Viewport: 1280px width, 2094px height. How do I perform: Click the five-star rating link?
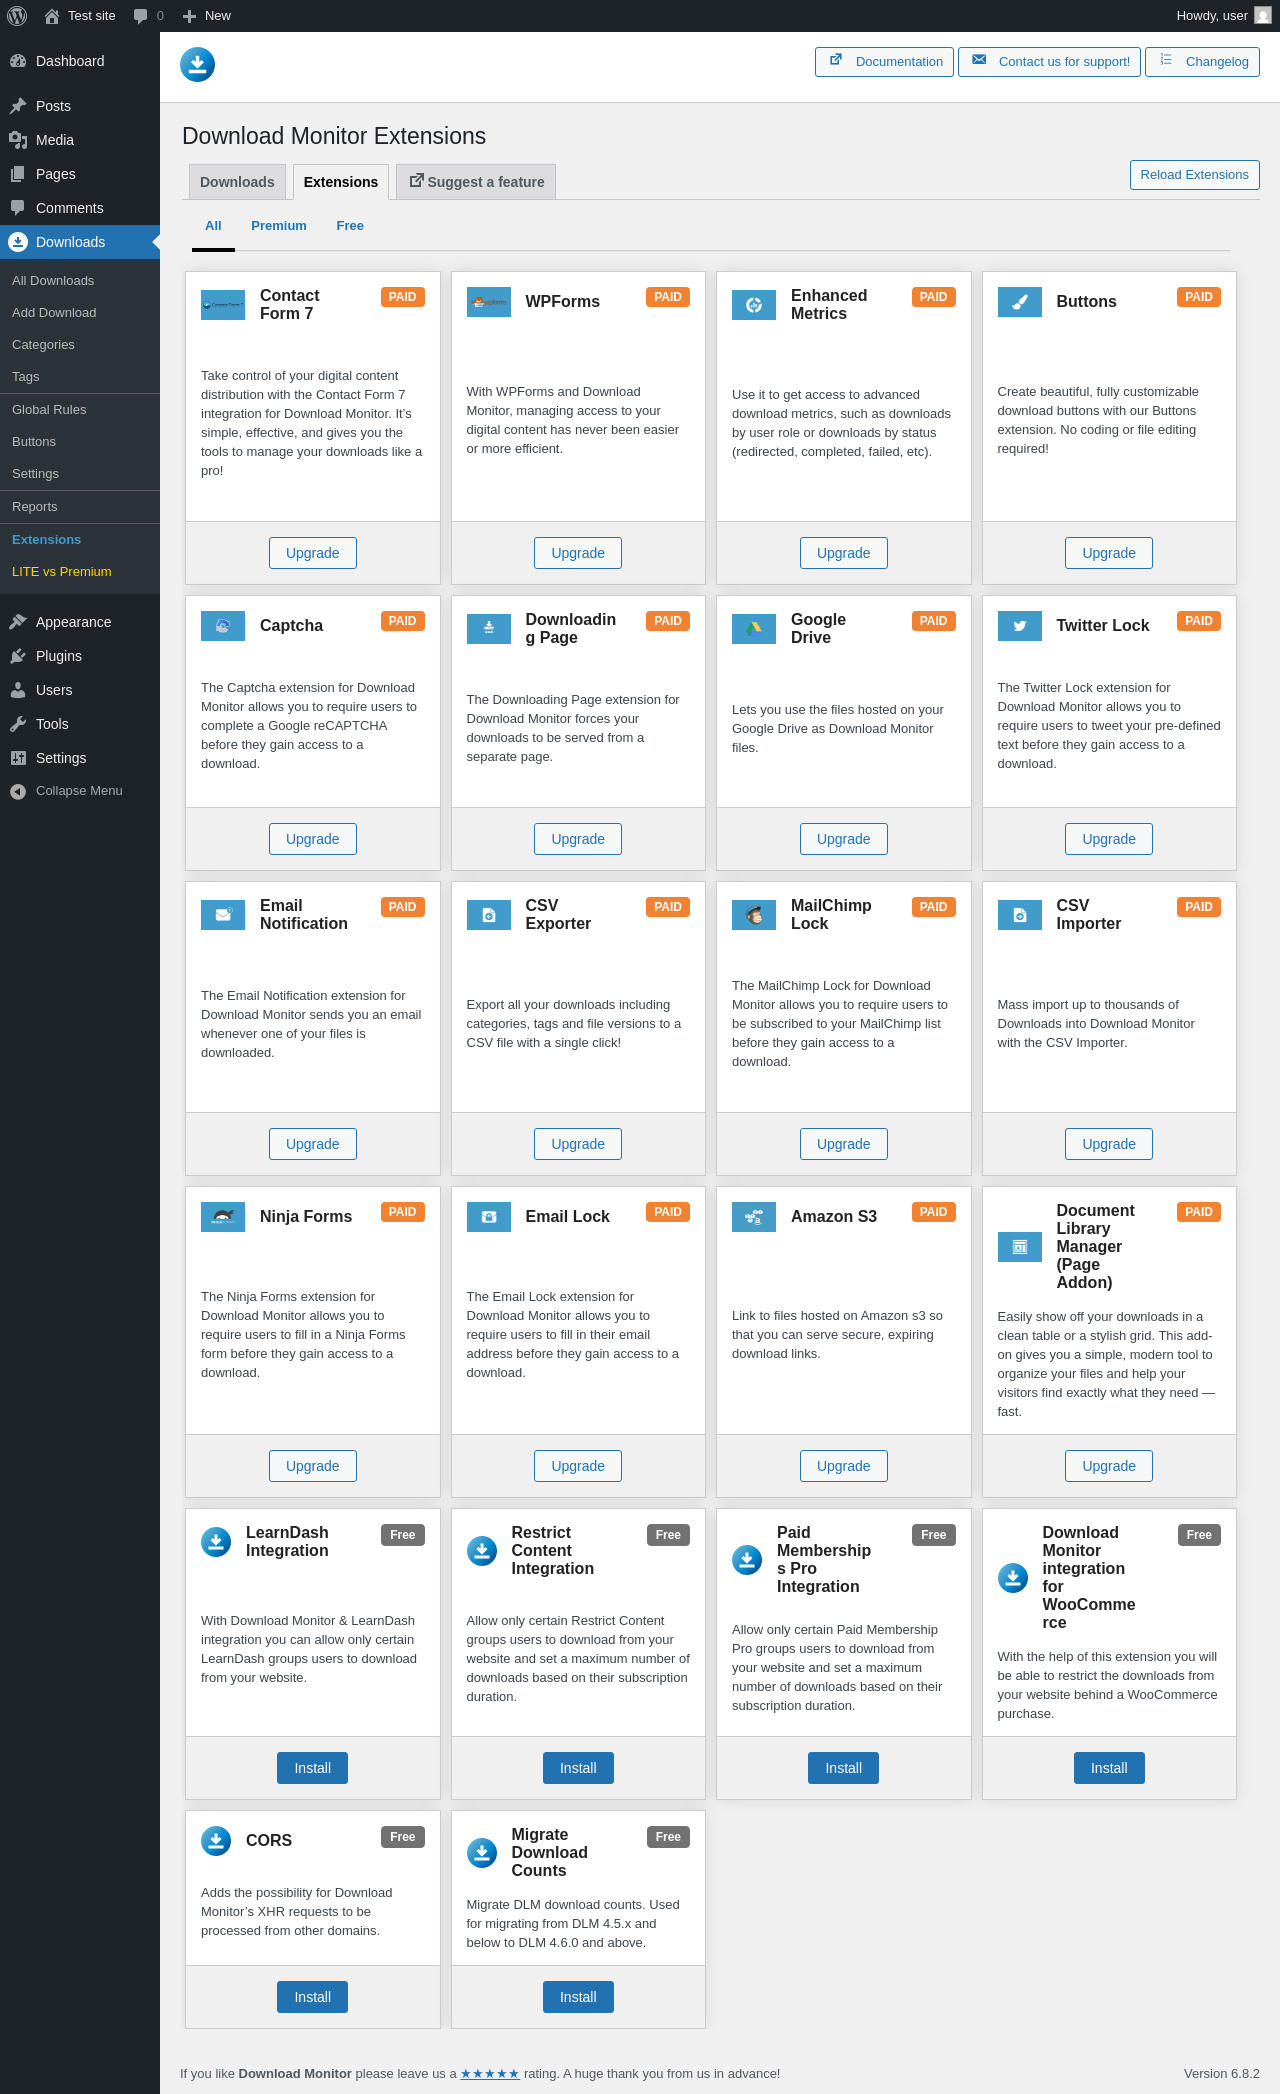pyautogui.click(x=490, y=2074)
